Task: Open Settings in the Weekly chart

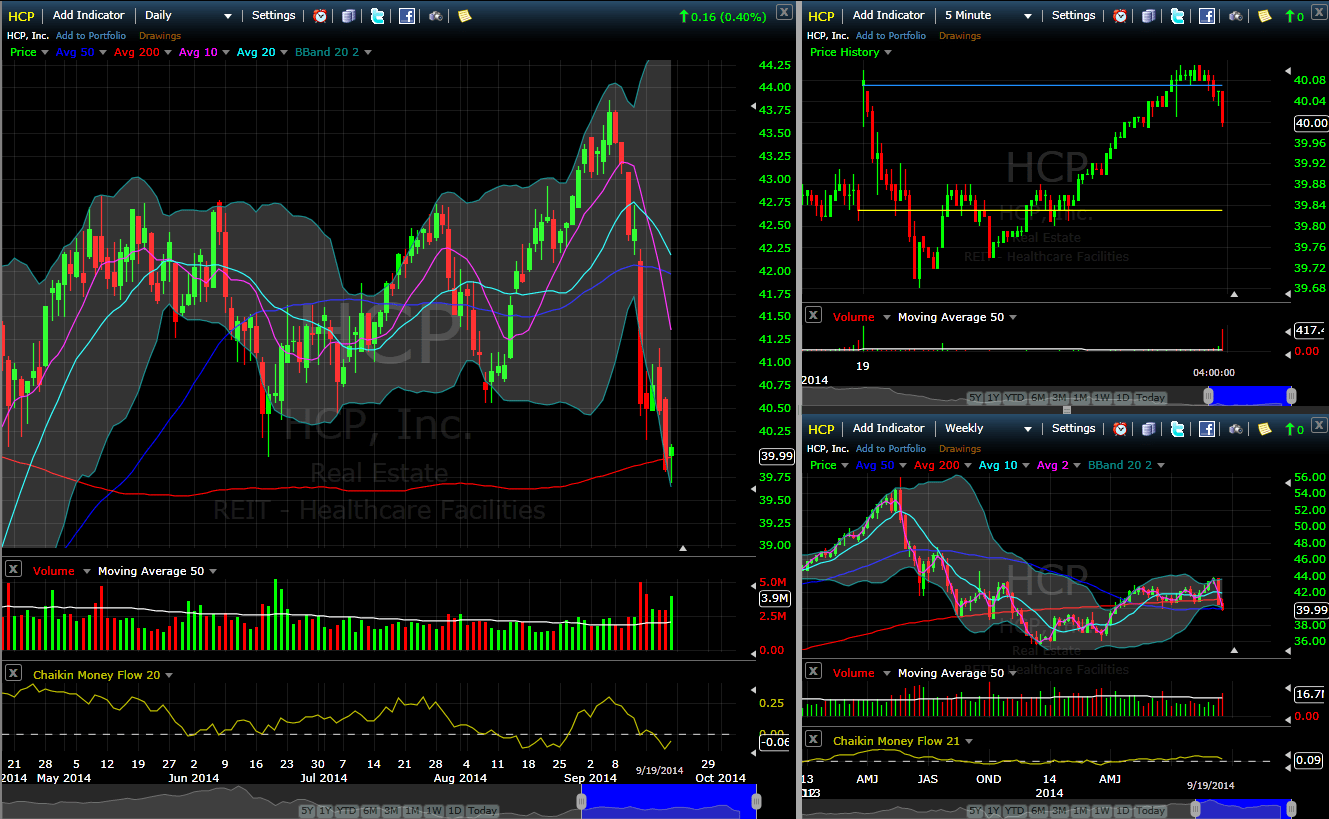Action: pos(1073,429)
